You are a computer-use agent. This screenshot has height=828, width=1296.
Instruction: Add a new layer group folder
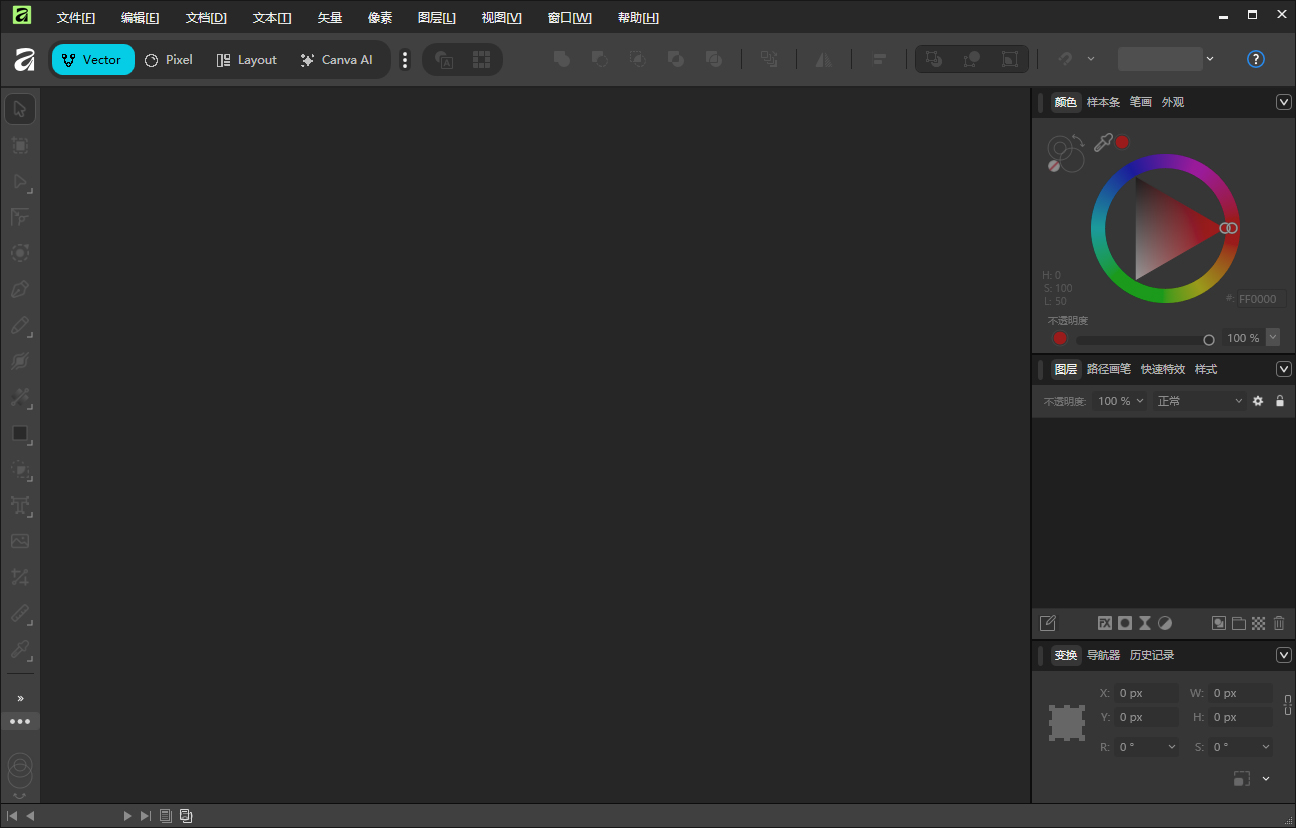coord(1238,622)
